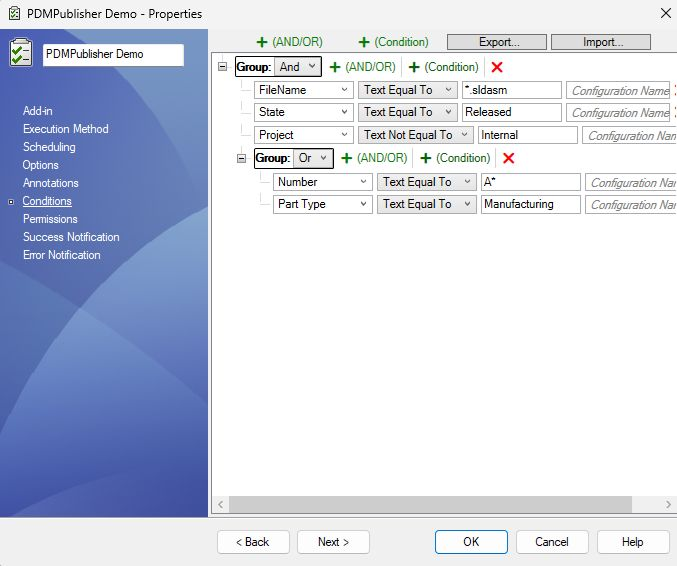Add AND/OR subgroup in the And group row
The height and width of the screenshot is (566, 677).
[x=363, y=67]
